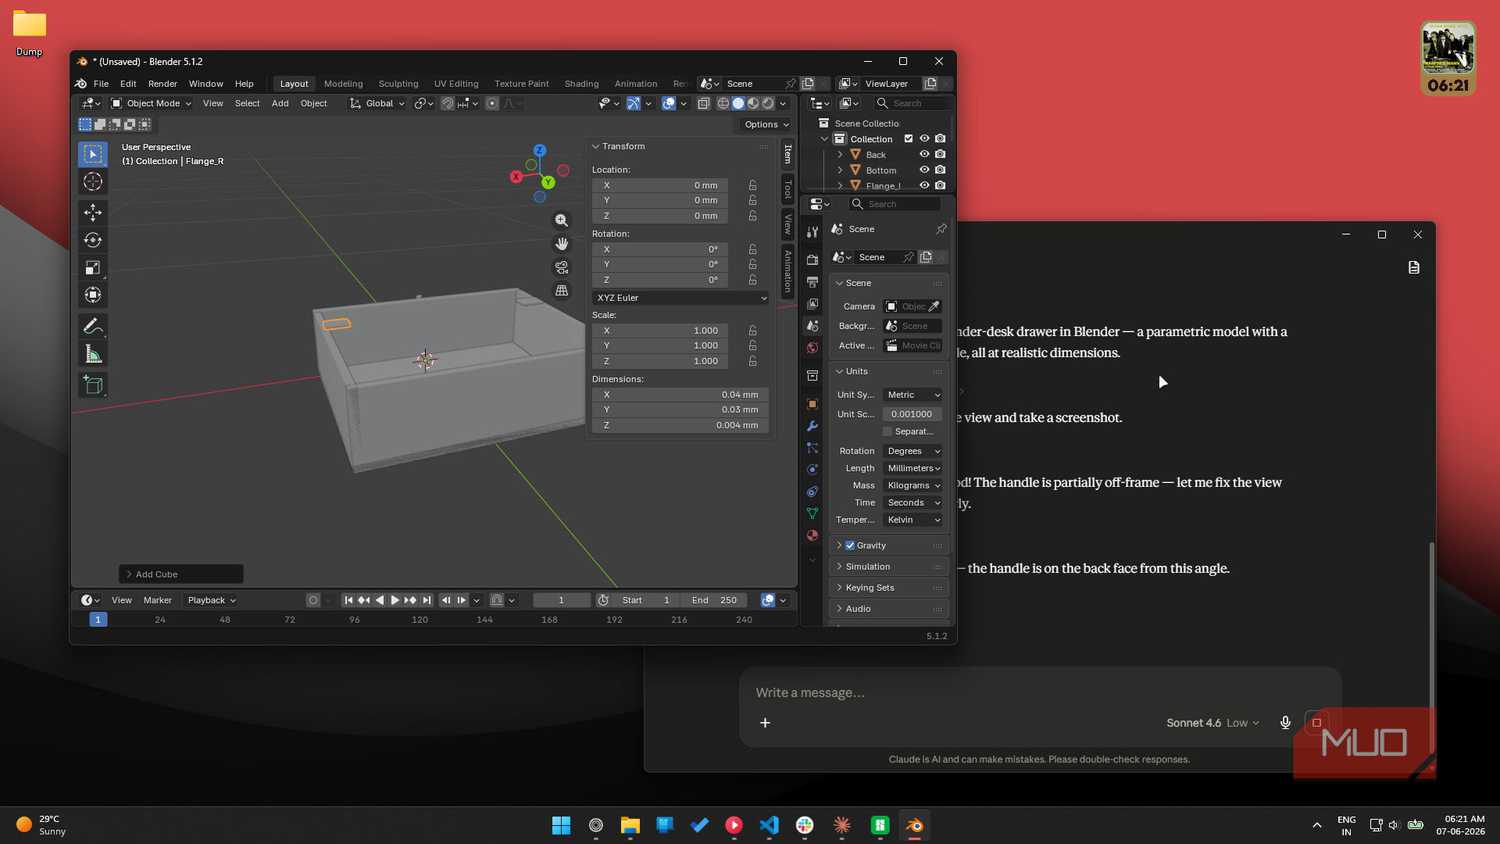Screen dimensions: 1500x844
Task: Select the Select Box tool
Action: (x=93, y=154)
